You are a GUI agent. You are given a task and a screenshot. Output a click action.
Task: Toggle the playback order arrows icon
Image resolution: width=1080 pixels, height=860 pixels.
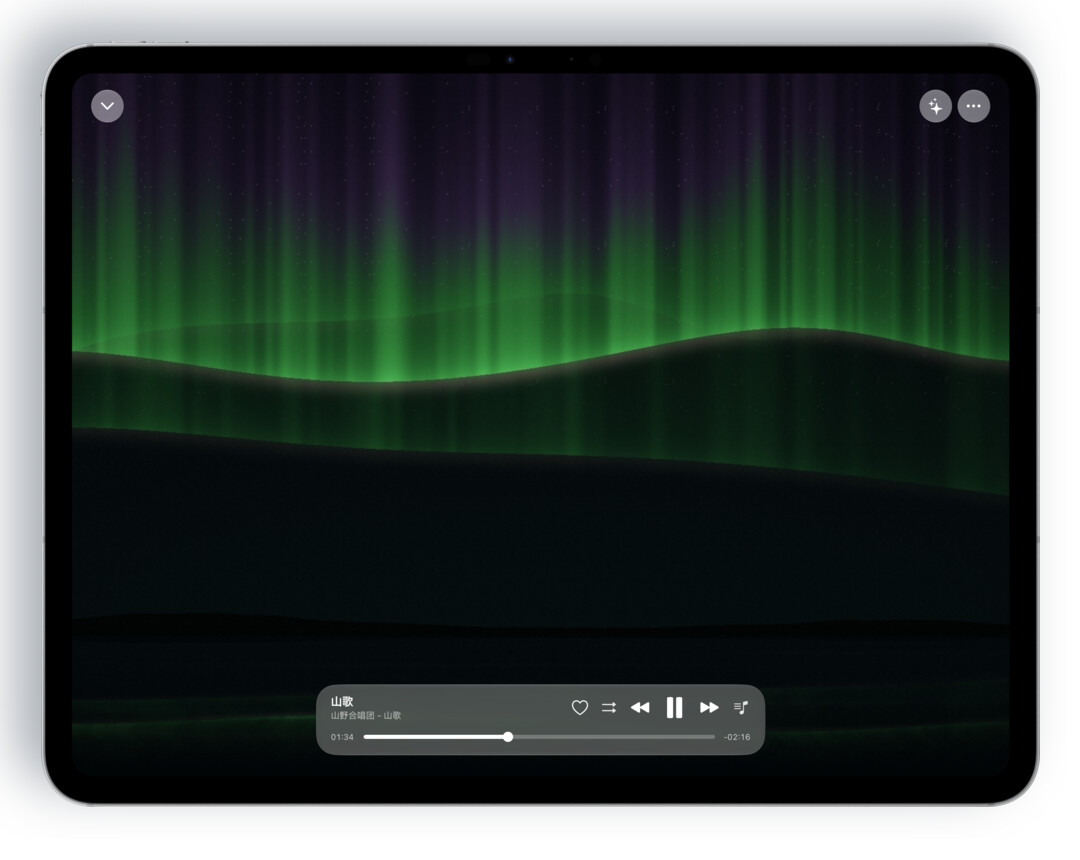(x=609, y=707)
